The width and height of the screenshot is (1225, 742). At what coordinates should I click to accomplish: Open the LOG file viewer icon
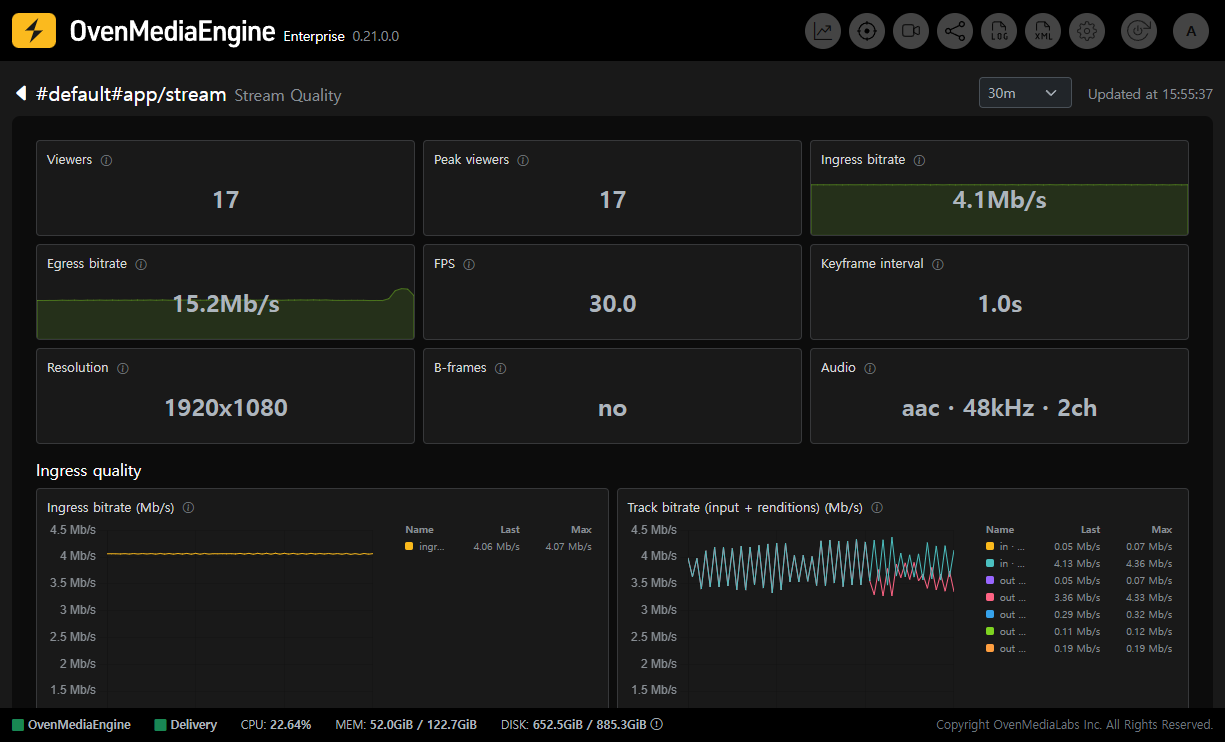[x=999, y=31]
